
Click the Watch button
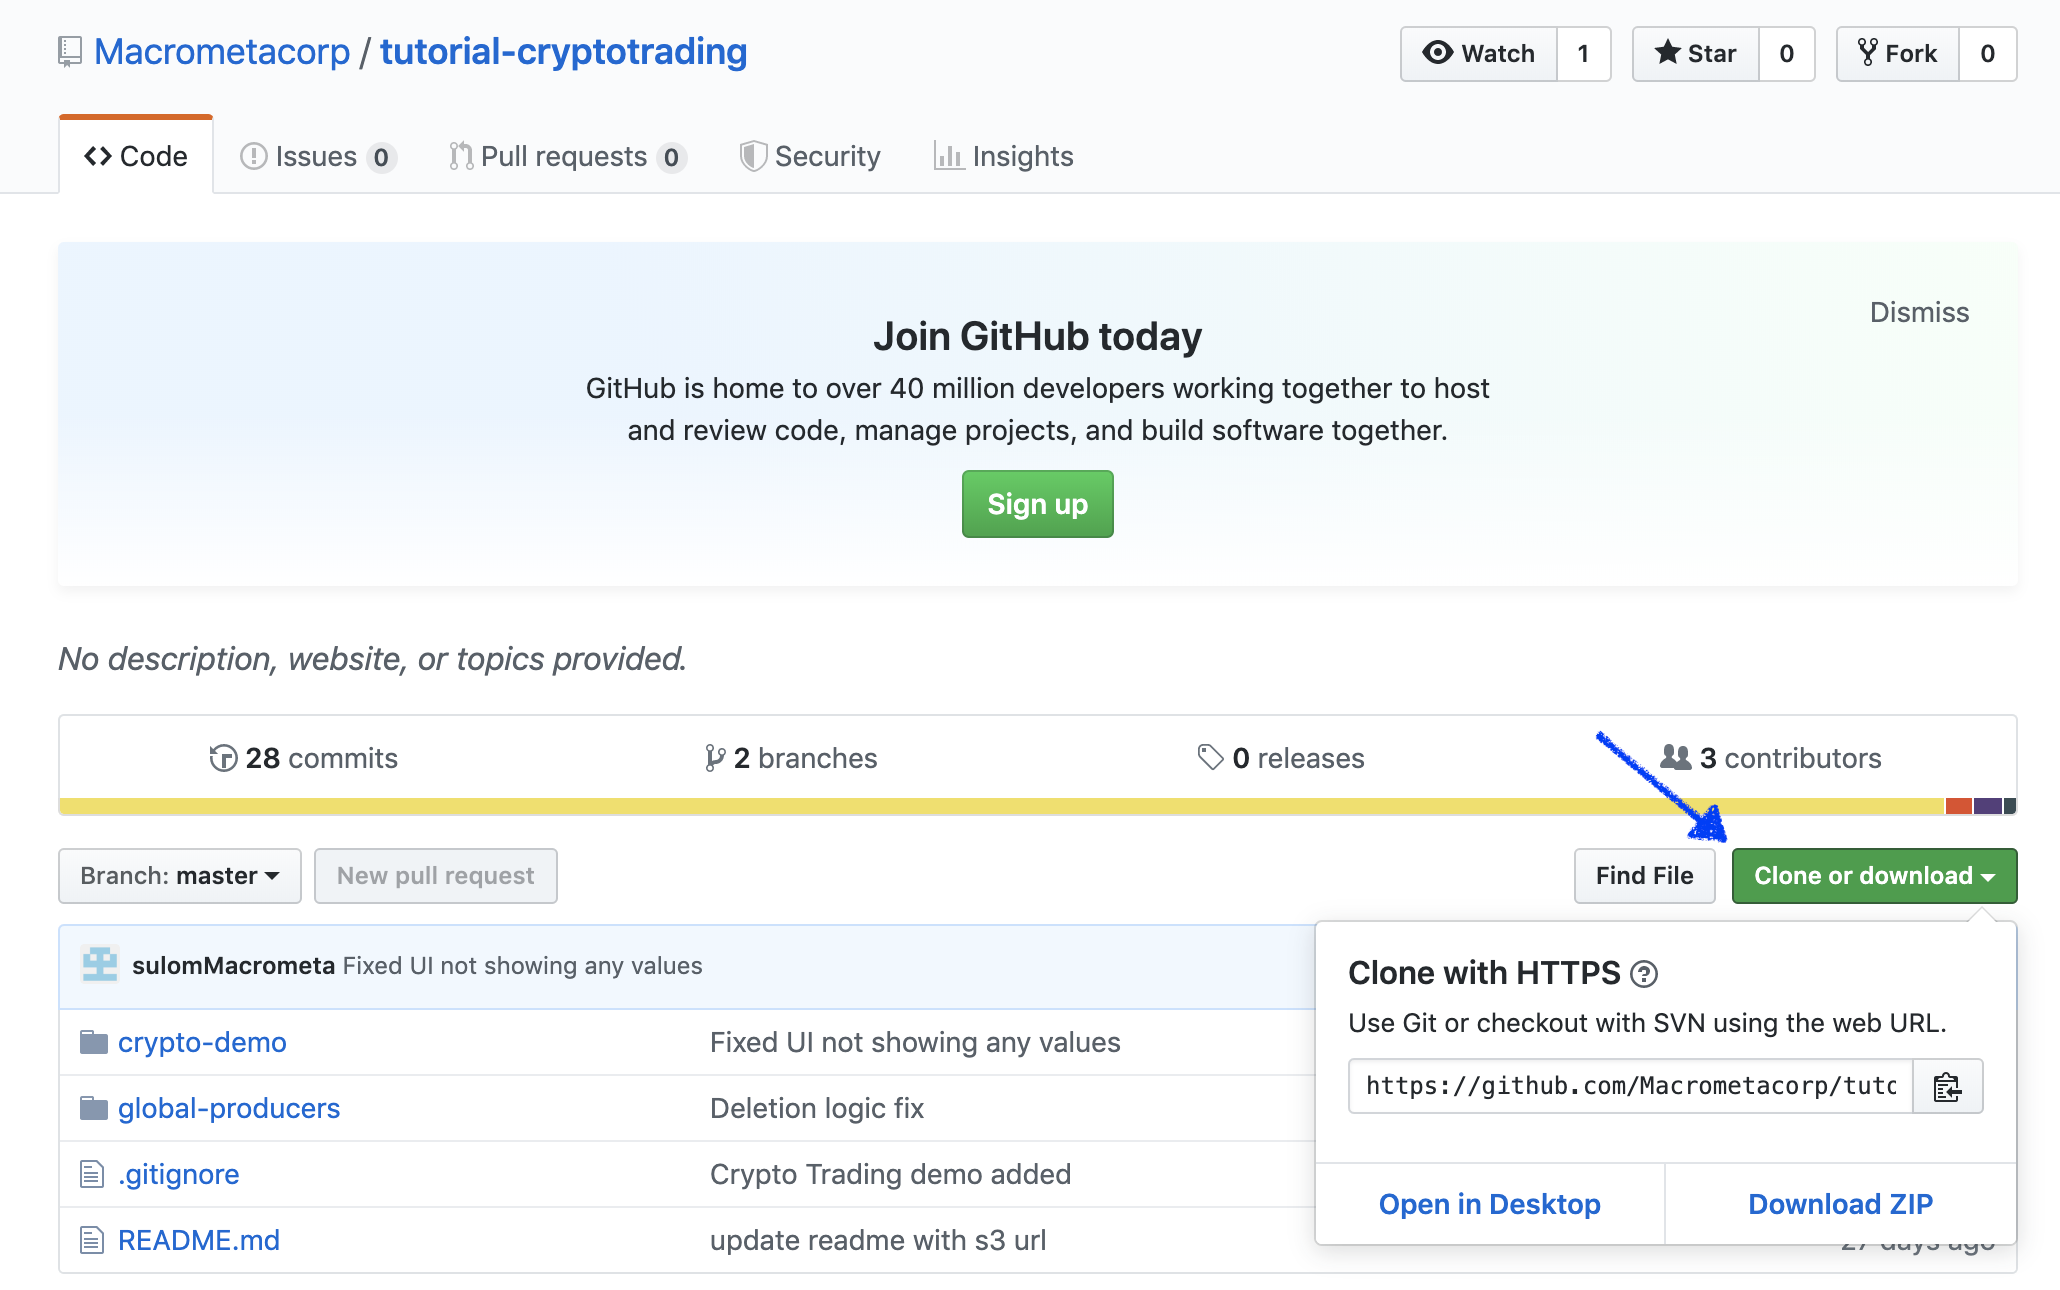click(1479, 54)
